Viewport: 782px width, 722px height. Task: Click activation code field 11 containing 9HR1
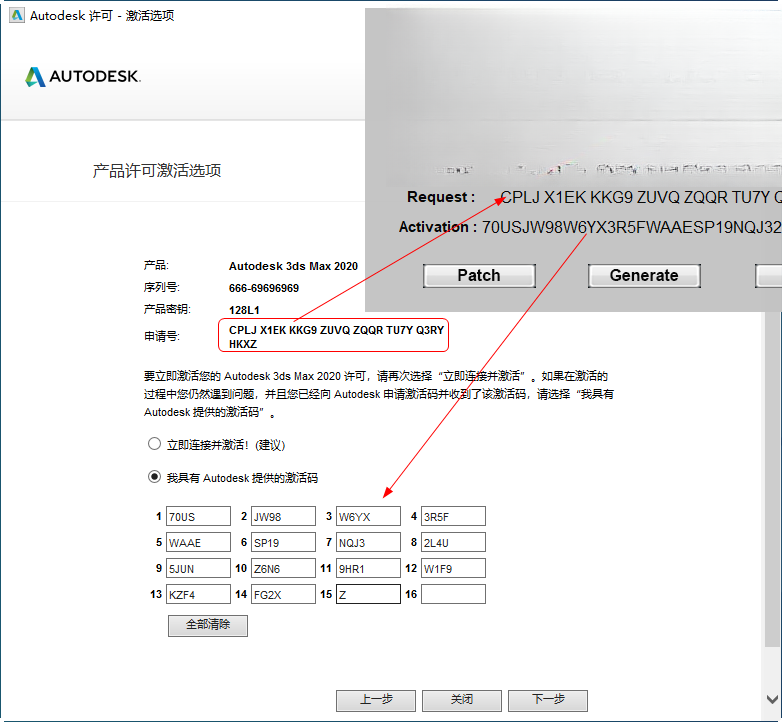368,568
